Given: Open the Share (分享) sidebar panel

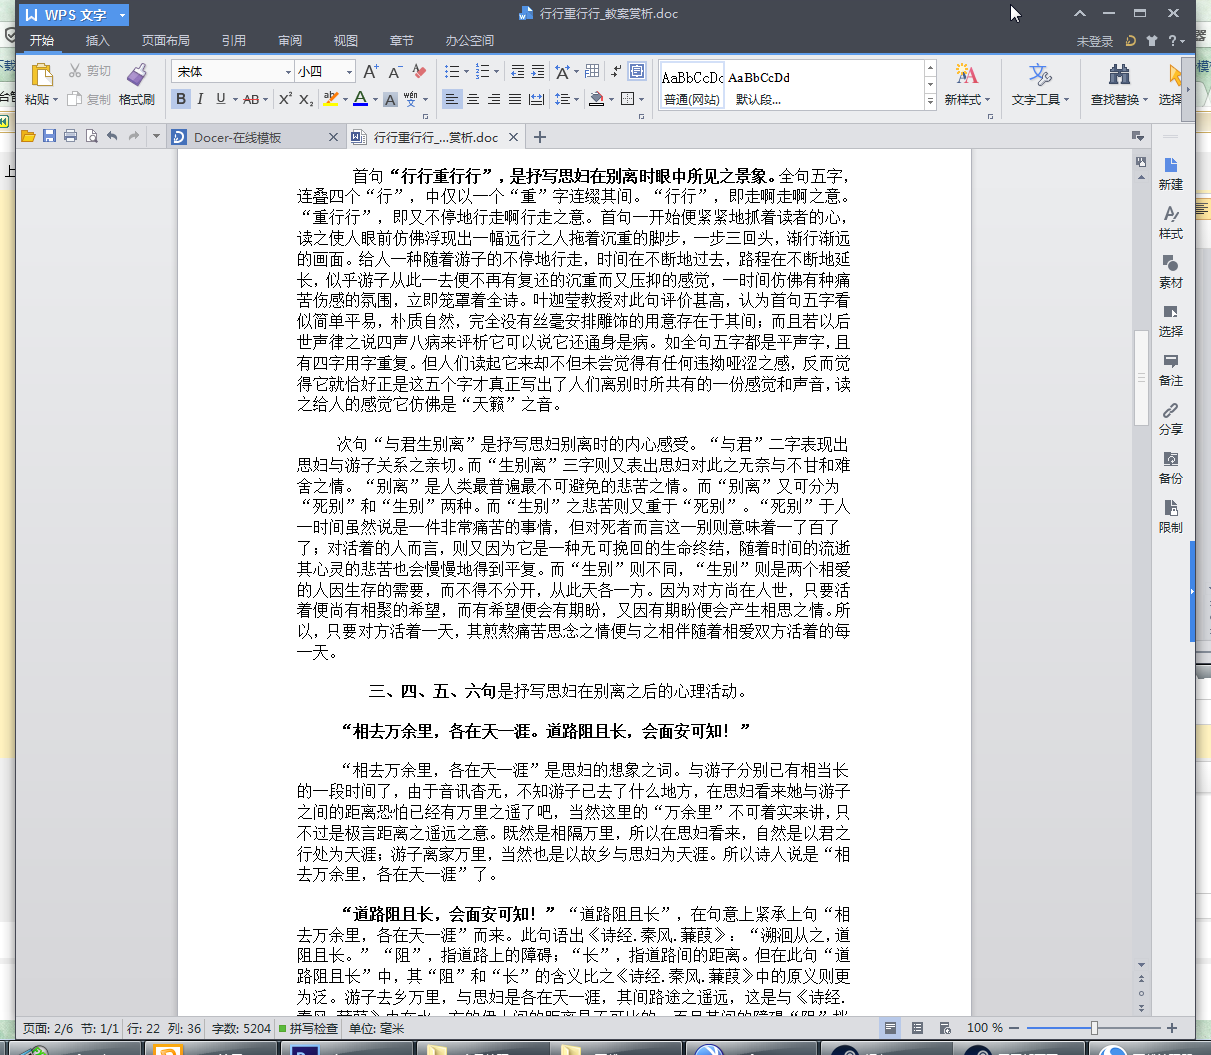Looking at the screenshot, I should pyautogui.click(x=1171, y=417).
